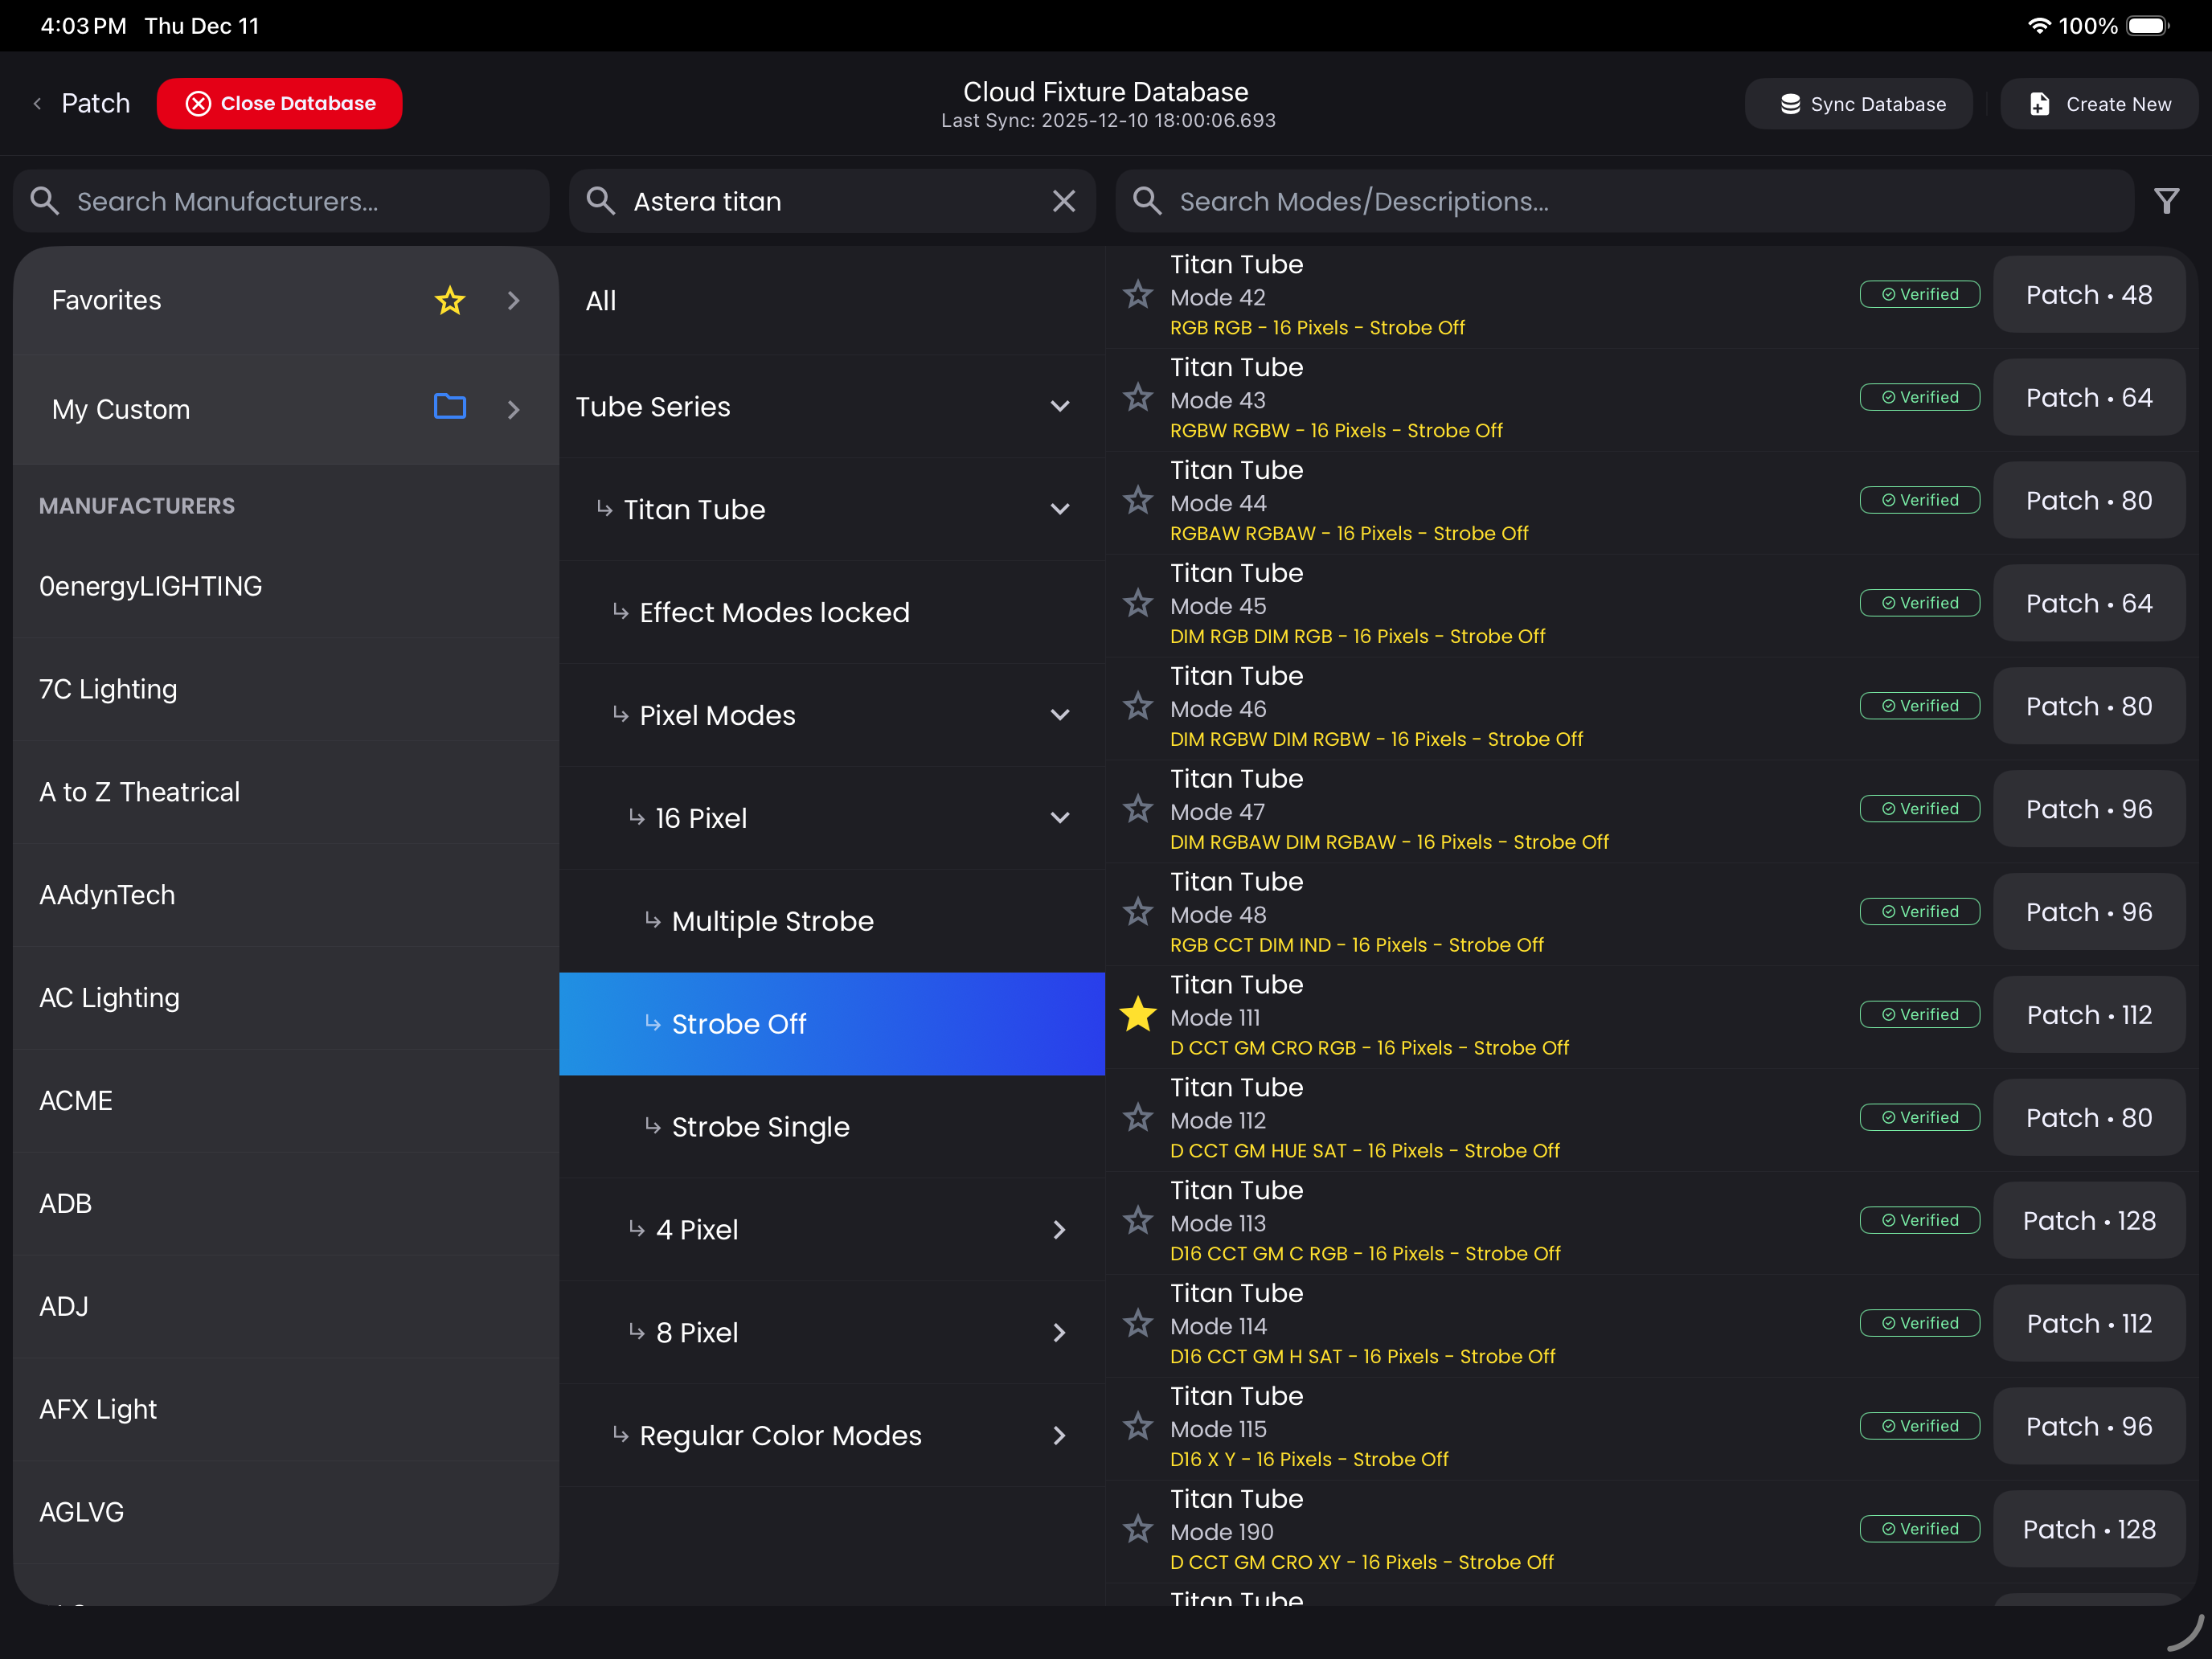The image size is (2212, 1659).
Task: Click the search icon in Manufacturers field
Action: coord(45,200)
